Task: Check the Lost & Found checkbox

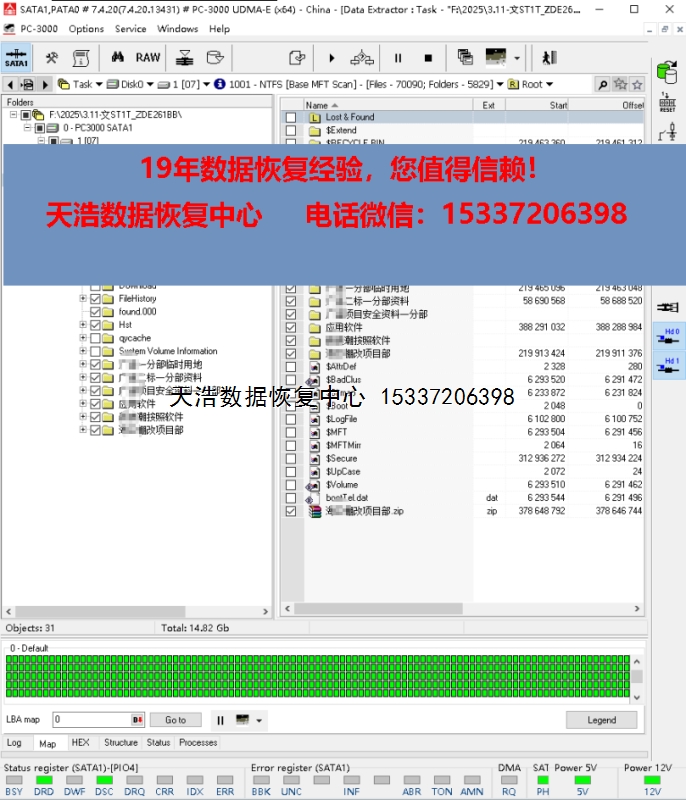Action: click(291, 117)
